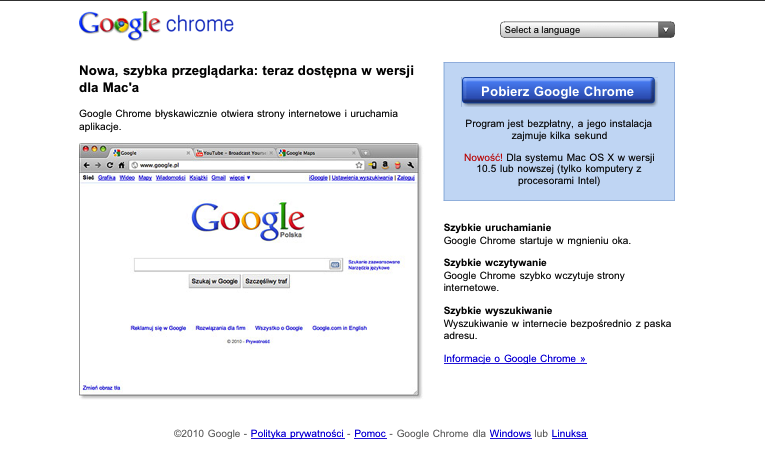This screenshot has height=455, width=765.
Task: Click the Grafika link in preview nav bar
Action: [x=106, y=178]
